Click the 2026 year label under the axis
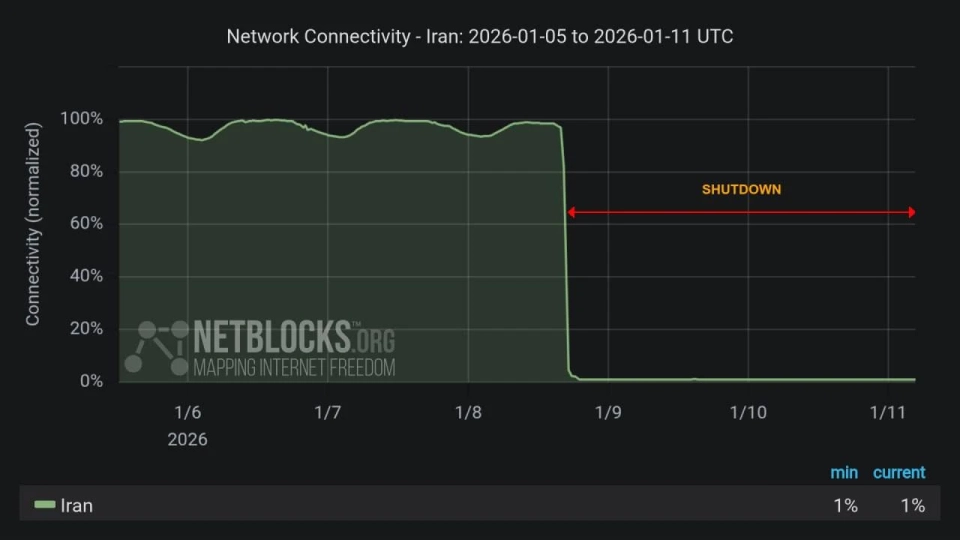 [188, 439]
